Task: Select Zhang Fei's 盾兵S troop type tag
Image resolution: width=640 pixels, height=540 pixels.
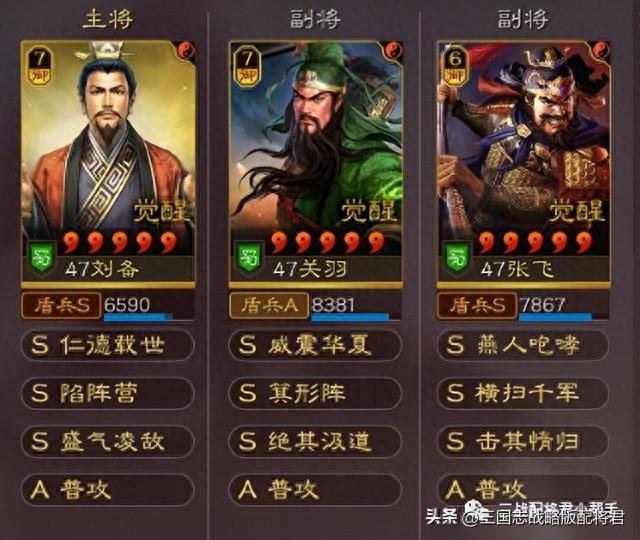Action: point(477,305)
